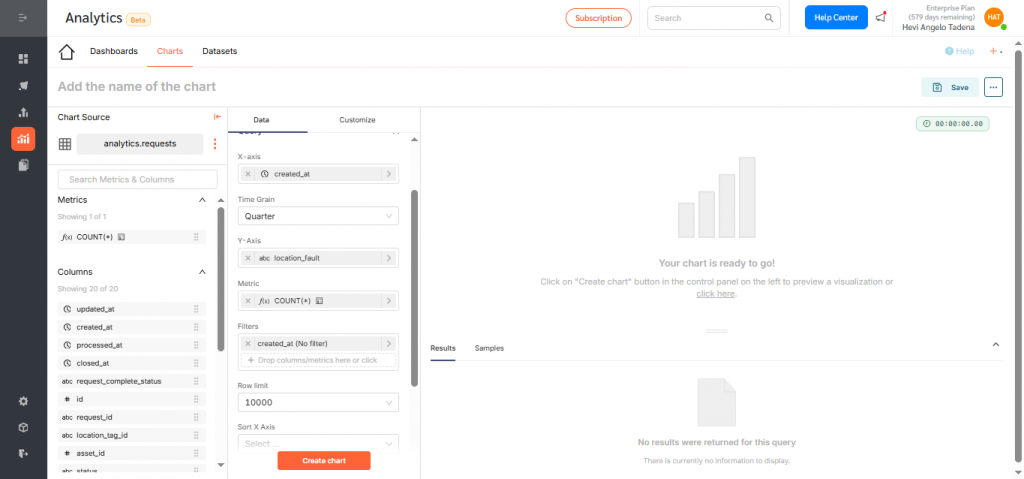The height and width of the screenshot is (479, 1024).
Task: Open the Time Grain Quarter dropdown
Action: coord(317,216)
